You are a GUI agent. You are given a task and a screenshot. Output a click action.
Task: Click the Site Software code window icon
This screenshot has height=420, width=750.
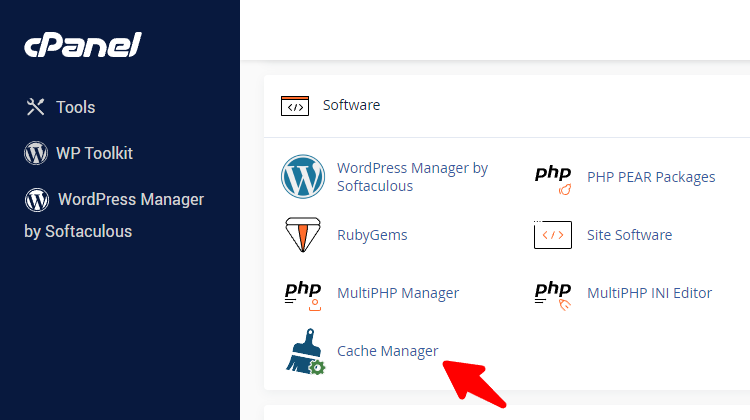click(x=553, y=234)
